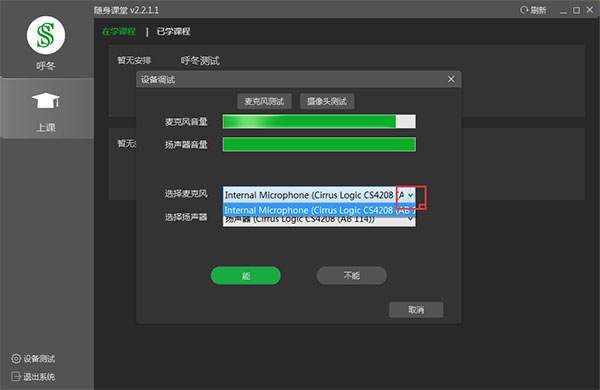Image resolution: width=600 pixels, height=390 pixels.
Task: Click the 暂无安排 text in first course row
Action: tap(134, 60)
